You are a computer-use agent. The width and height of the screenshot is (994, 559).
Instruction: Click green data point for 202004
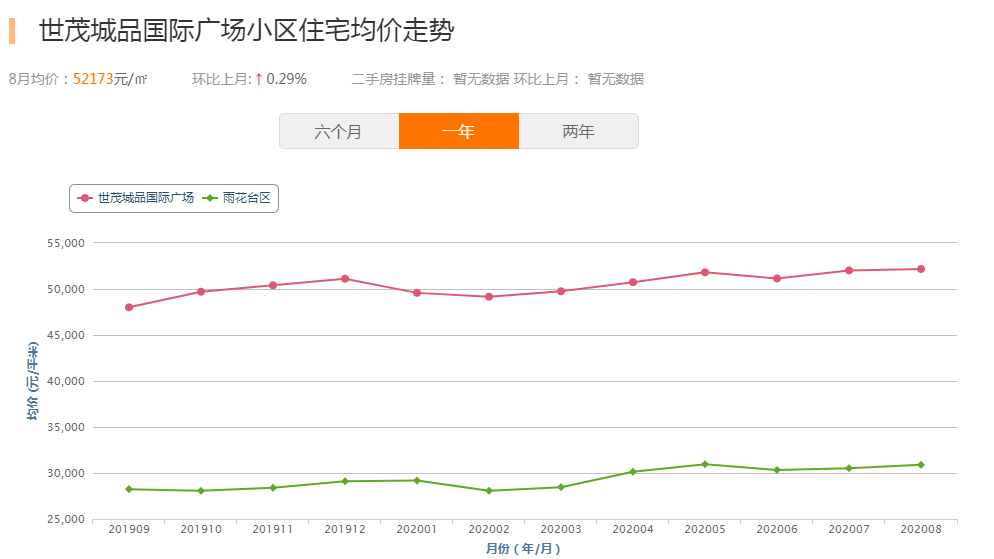tap(633, 472)
